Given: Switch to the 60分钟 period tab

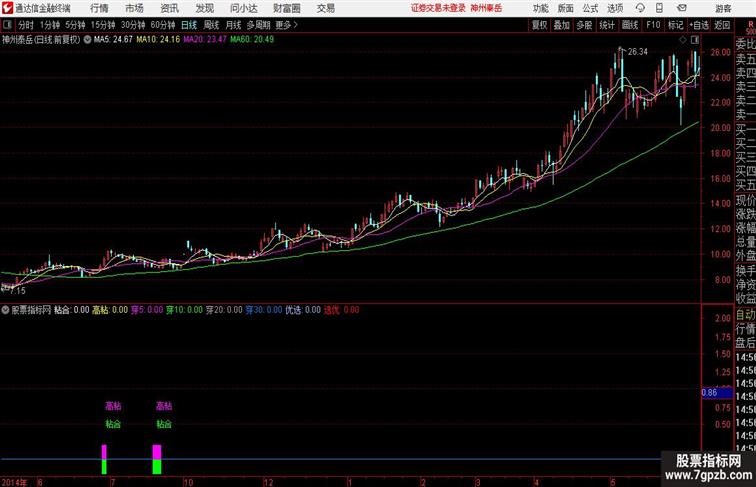Looking at the screenshot, I should coord(162,25).
